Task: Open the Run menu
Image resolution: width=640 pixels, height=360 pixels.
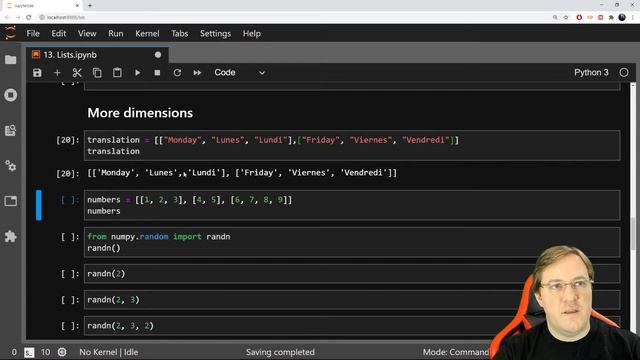Action: [116, 33]
